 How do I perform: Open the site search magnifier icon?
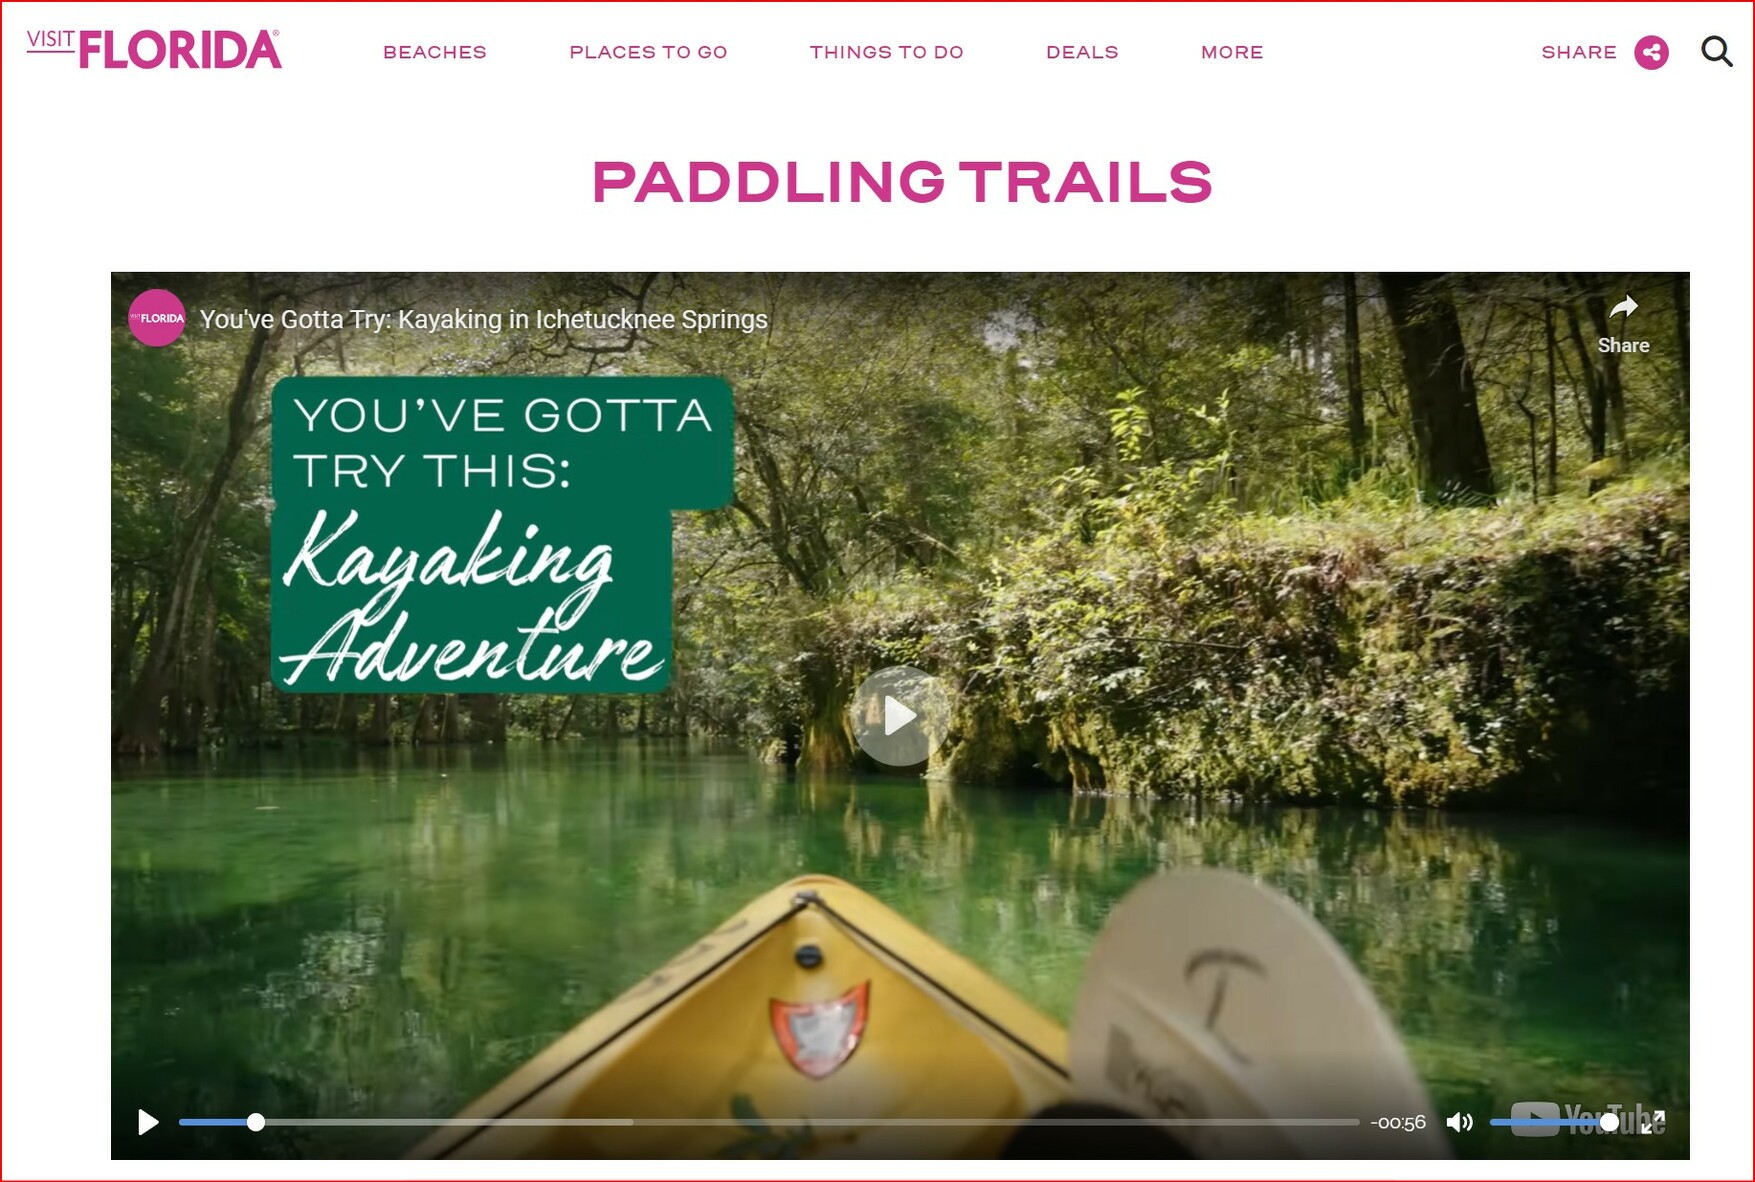click(1717, 51)
